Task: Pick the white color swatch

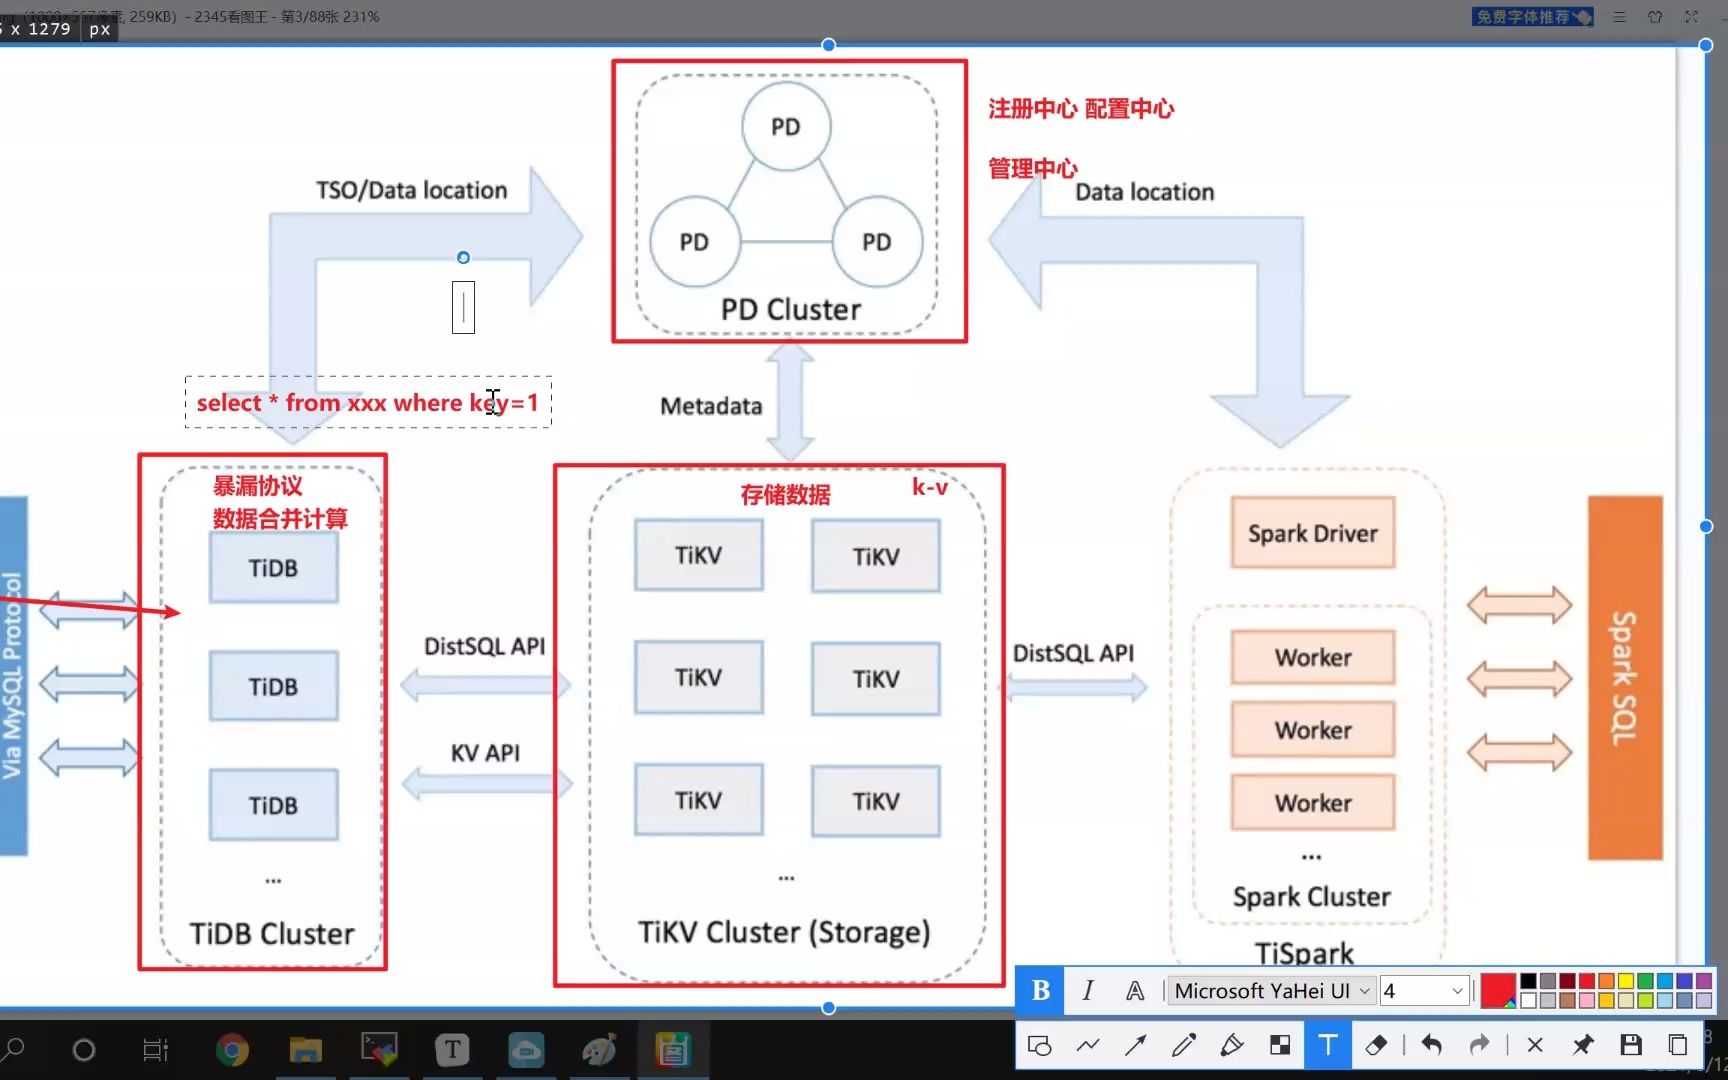Action: tap(1528, 1000)
